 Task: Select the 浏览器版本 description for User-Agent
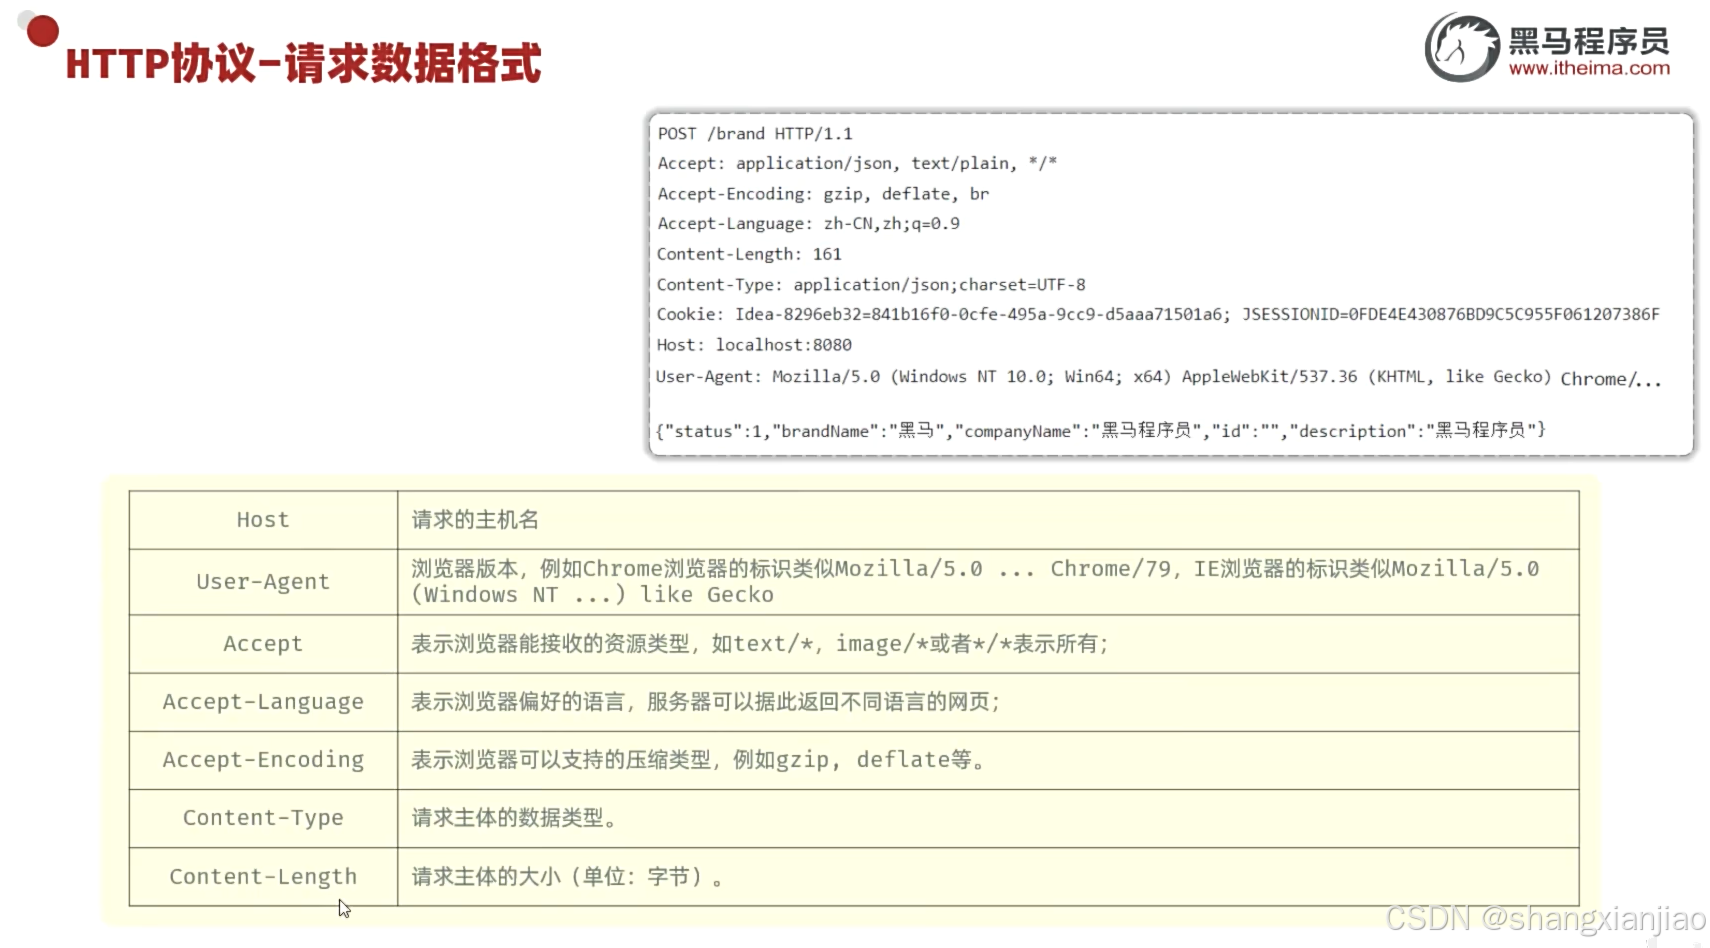click(x=988, y=582)
